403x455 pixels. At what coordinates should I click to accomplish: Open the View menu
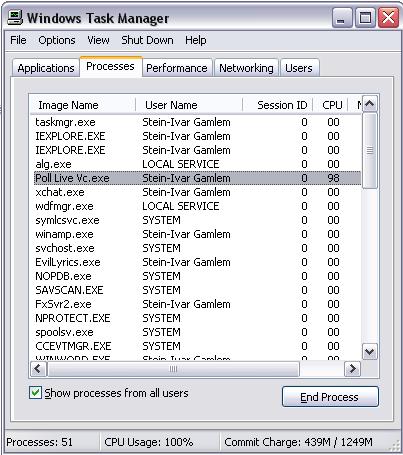98,40
